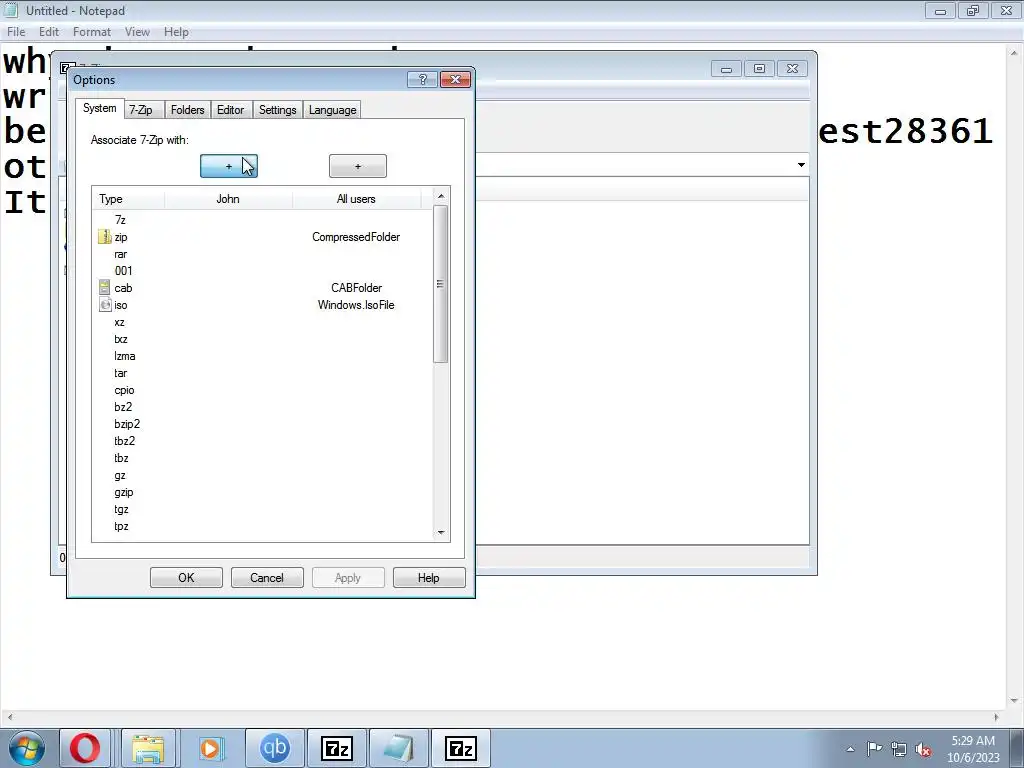The width and height of the screenshot is (1024, 768).
Task: Click the network tray icon
Action: [x=899, y=749]
